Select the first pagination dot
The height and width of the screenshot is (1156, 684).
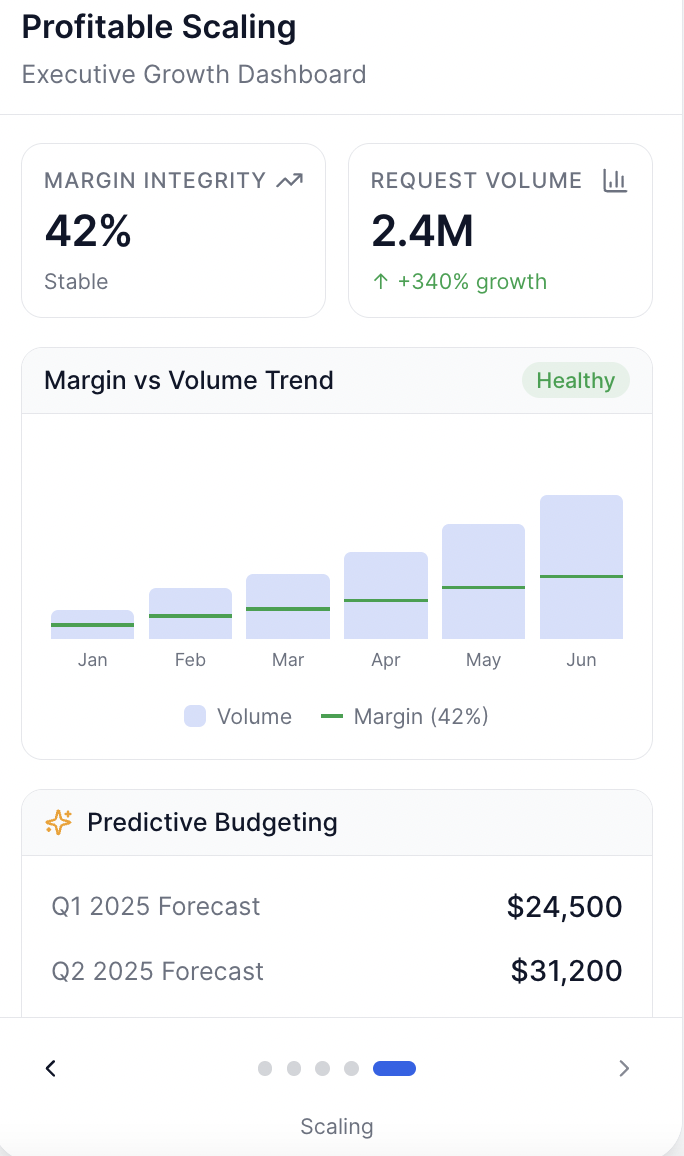pyautogui.click(x=265, y=1068)
